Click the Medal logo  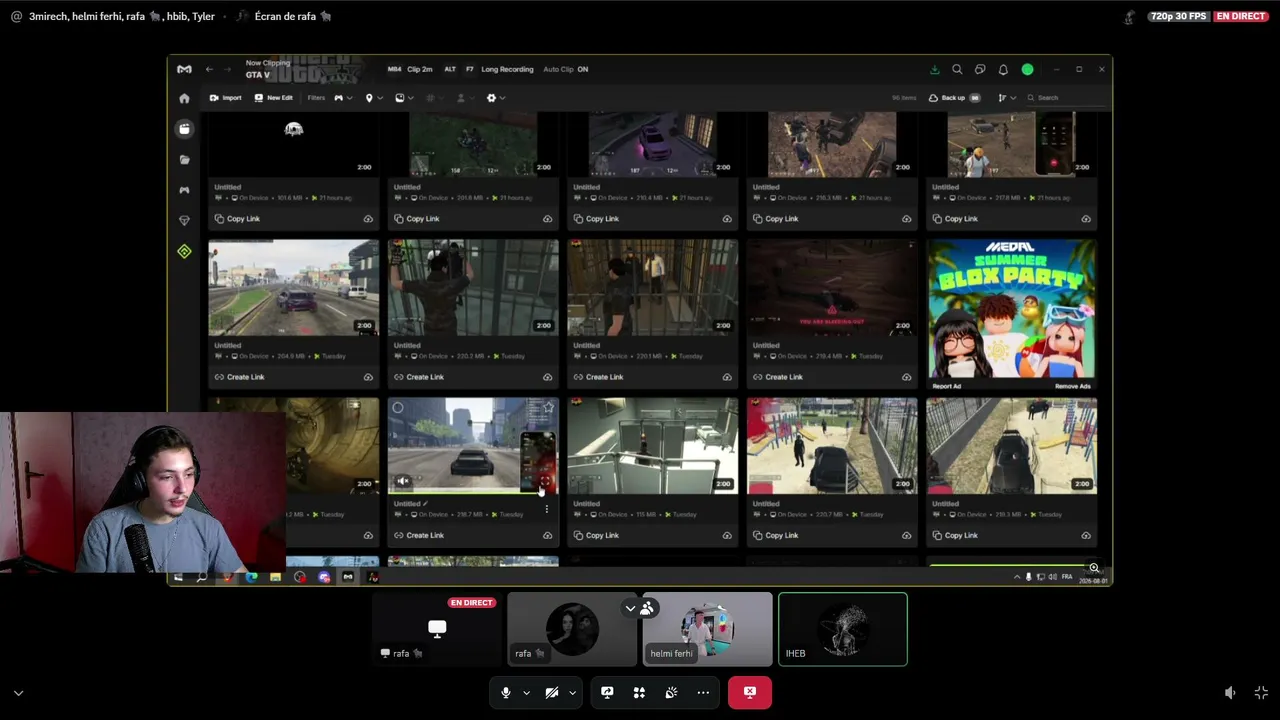coord(184,69)
